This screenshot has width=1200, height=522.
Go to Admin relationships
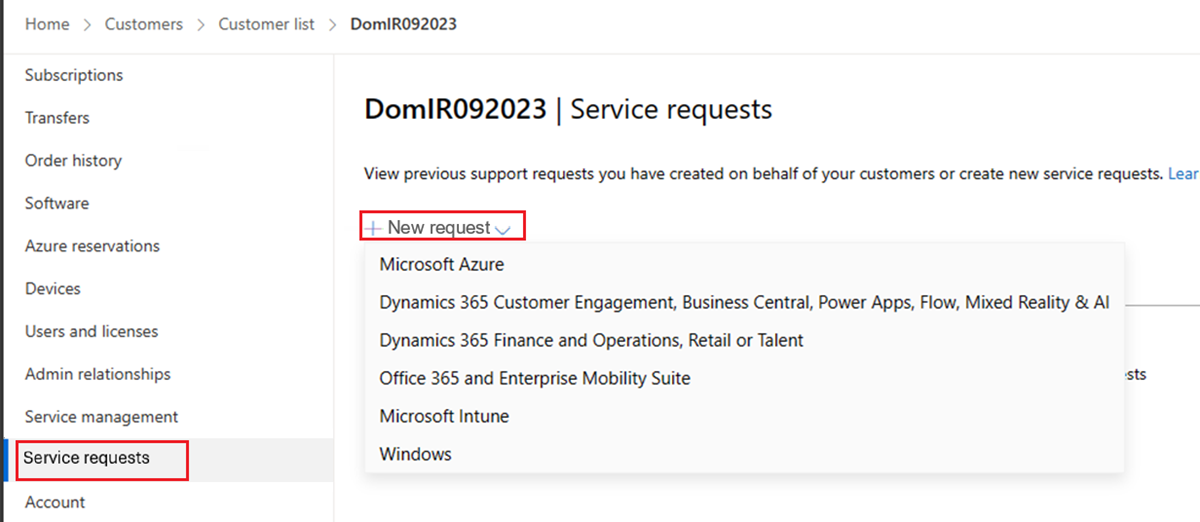pyautogui.click(x=98, y=374)
